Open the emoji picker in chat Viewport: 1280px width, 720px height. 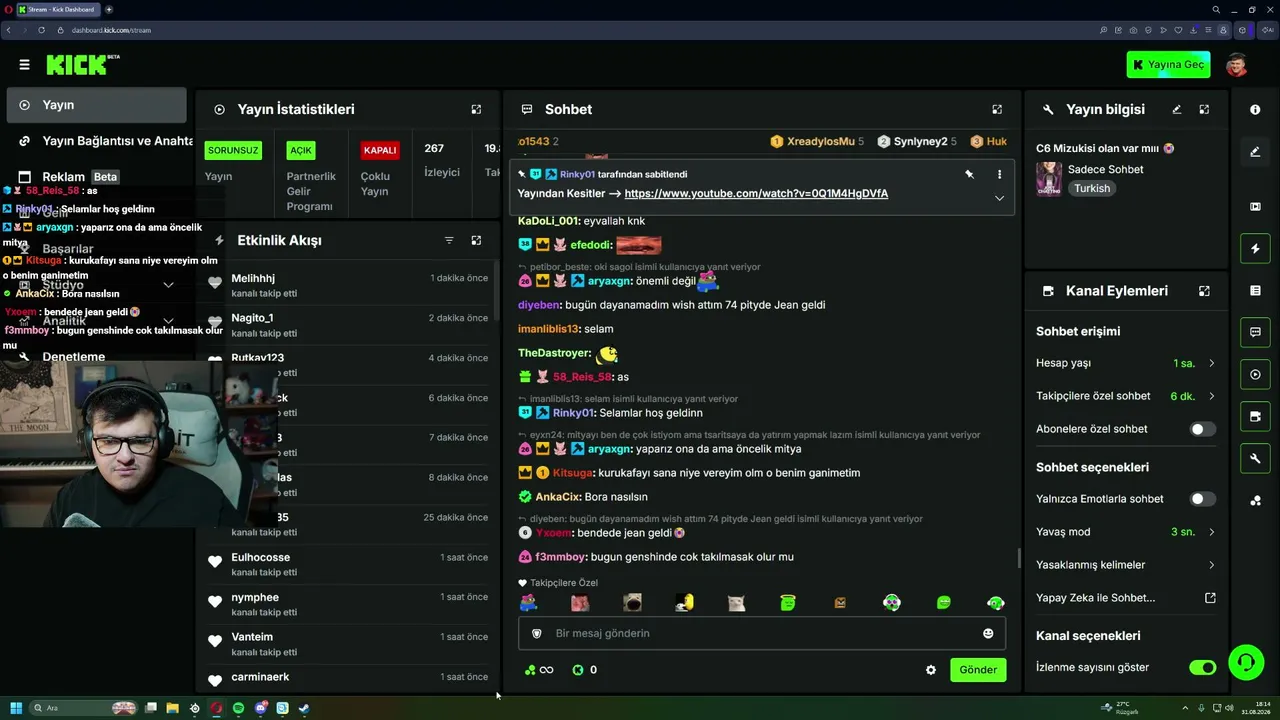coord(988,633)
